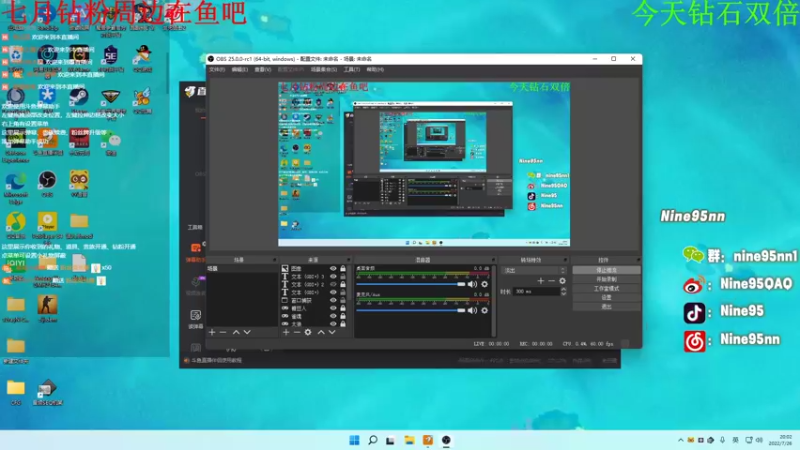Image resolution: width=800 pixels, height=450 pixels.
Task: Undock the 混音器 panel via its header icon
Action: point(493,260)
